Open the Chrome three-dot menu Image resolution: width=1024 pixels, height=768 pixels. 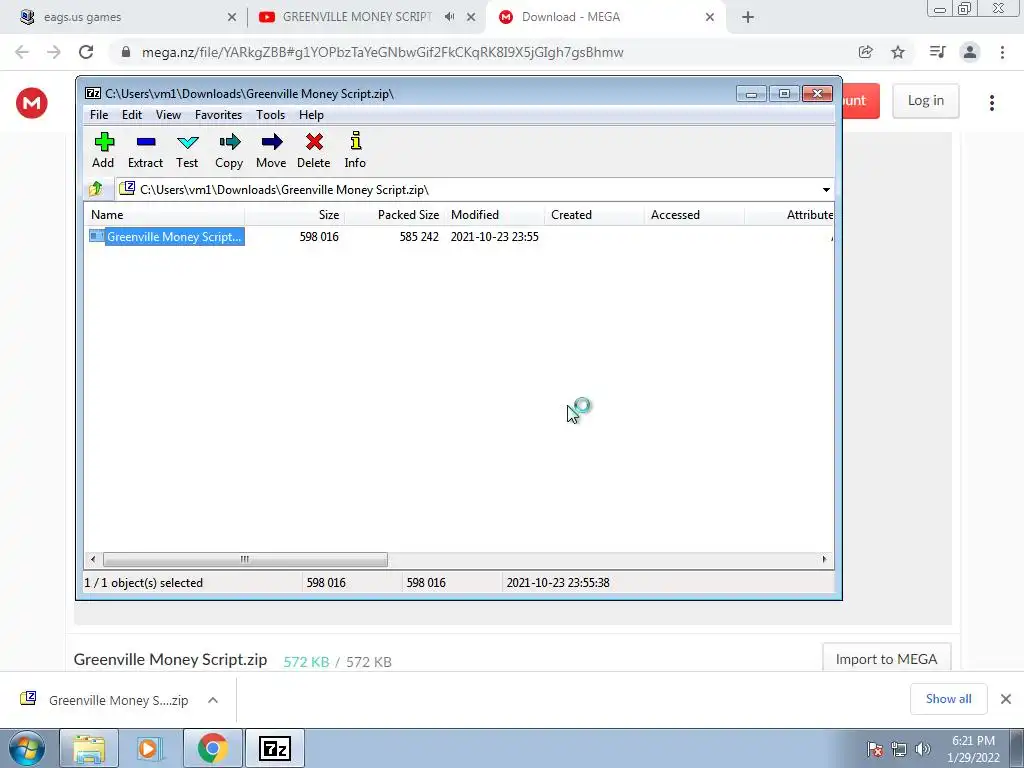pyautogui.click(x=1002, y=52)
